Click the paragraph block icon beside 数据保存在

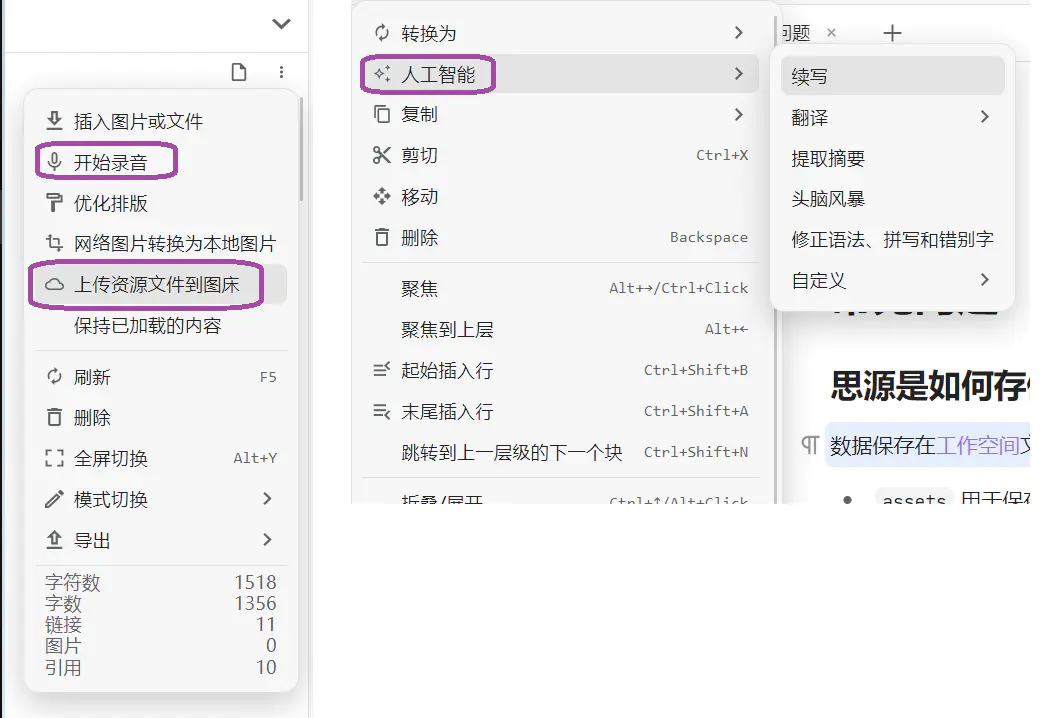(810, 445)
